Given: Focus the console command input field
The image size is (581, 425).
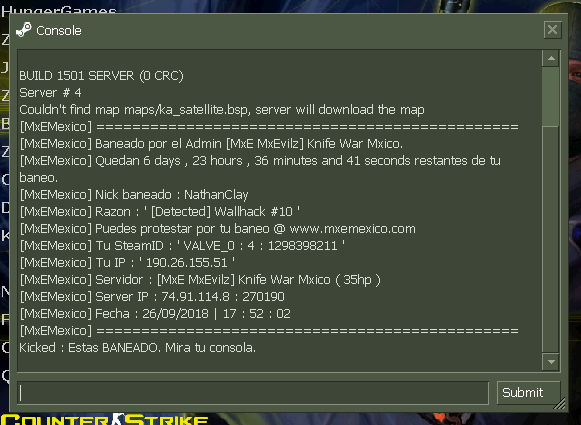Looking at the screenshot, I should [253, 393].
